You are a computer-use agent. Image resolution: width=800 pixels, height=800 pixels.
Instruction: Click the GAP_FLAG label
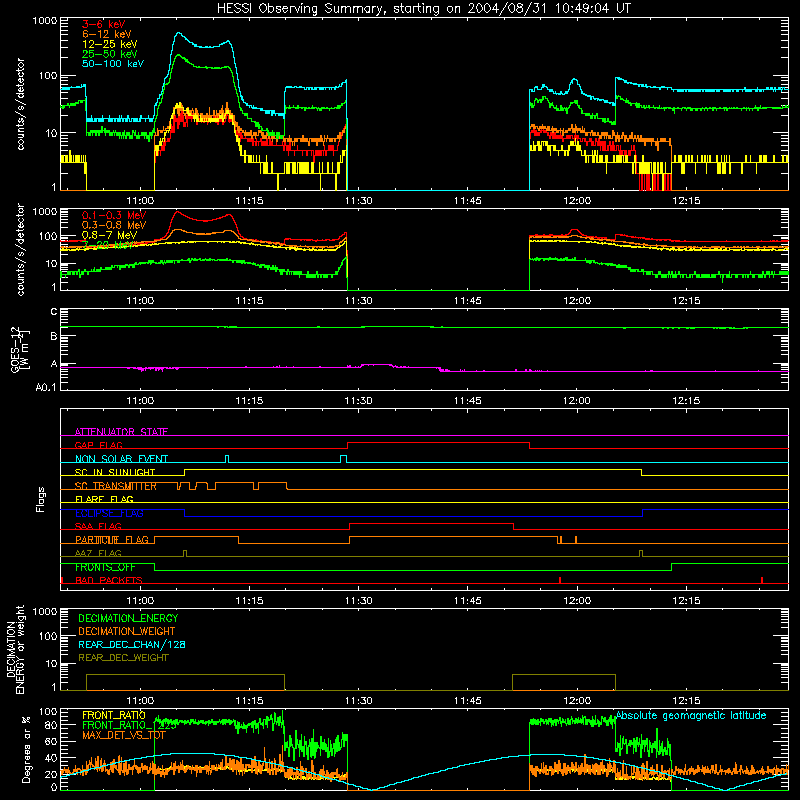(98, 445)
